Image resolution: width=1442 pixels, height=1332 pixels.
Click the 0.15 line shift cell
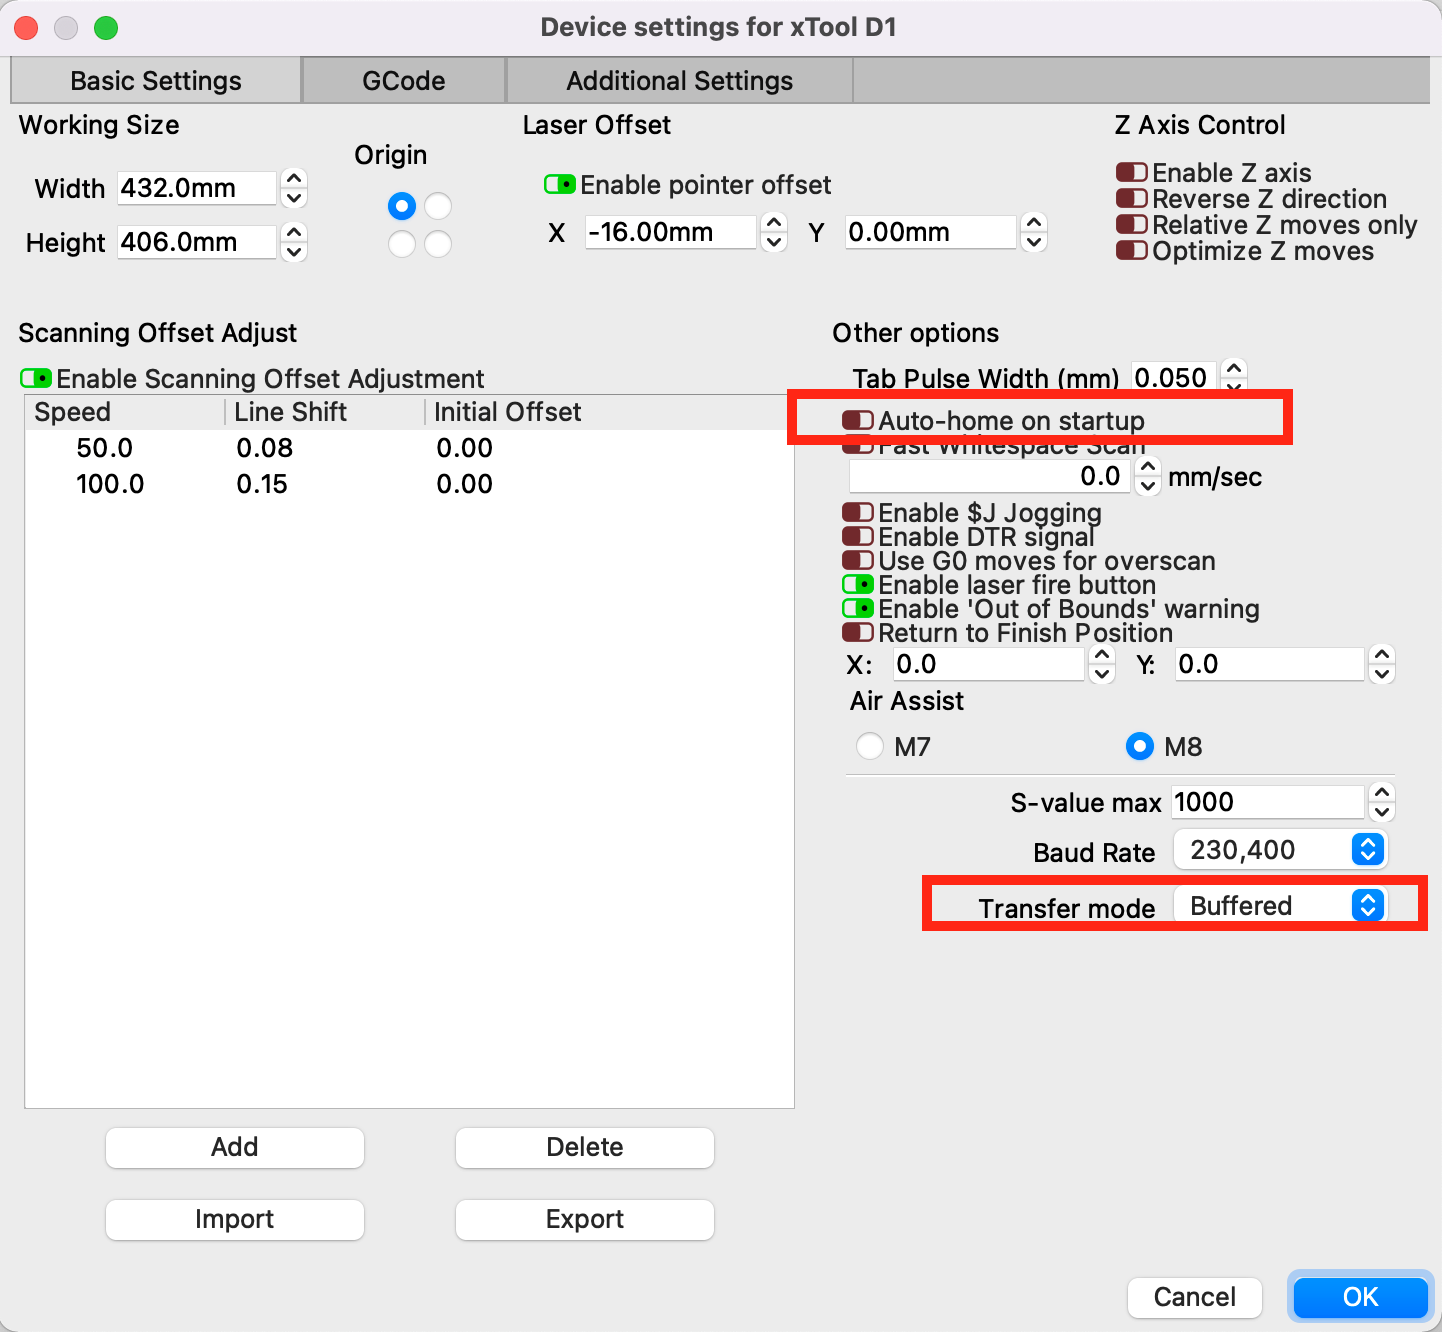[262, 484]
